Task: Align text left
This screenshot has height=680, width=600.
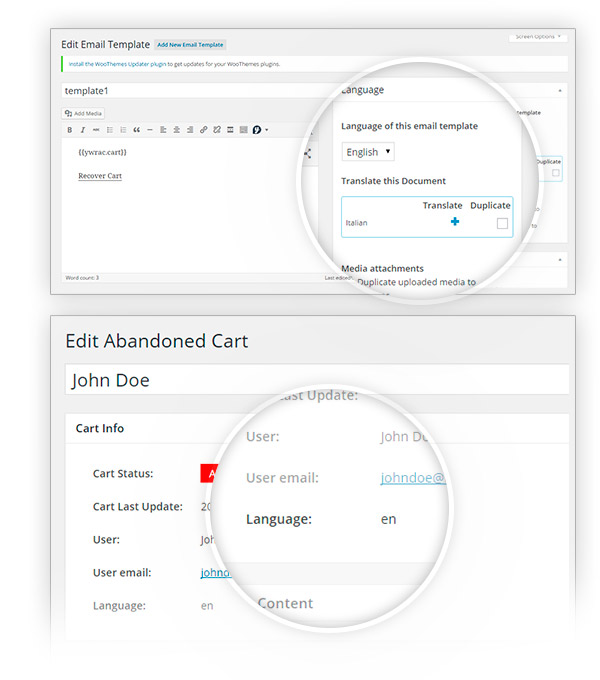Action: [163, 130]
